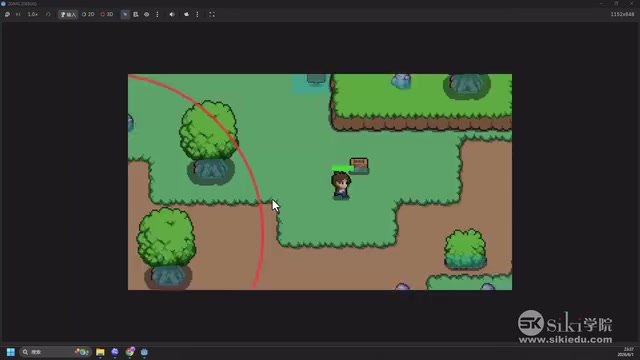Click the player character sprite
This screenshot has height=360, width=640.
point(341,186)
